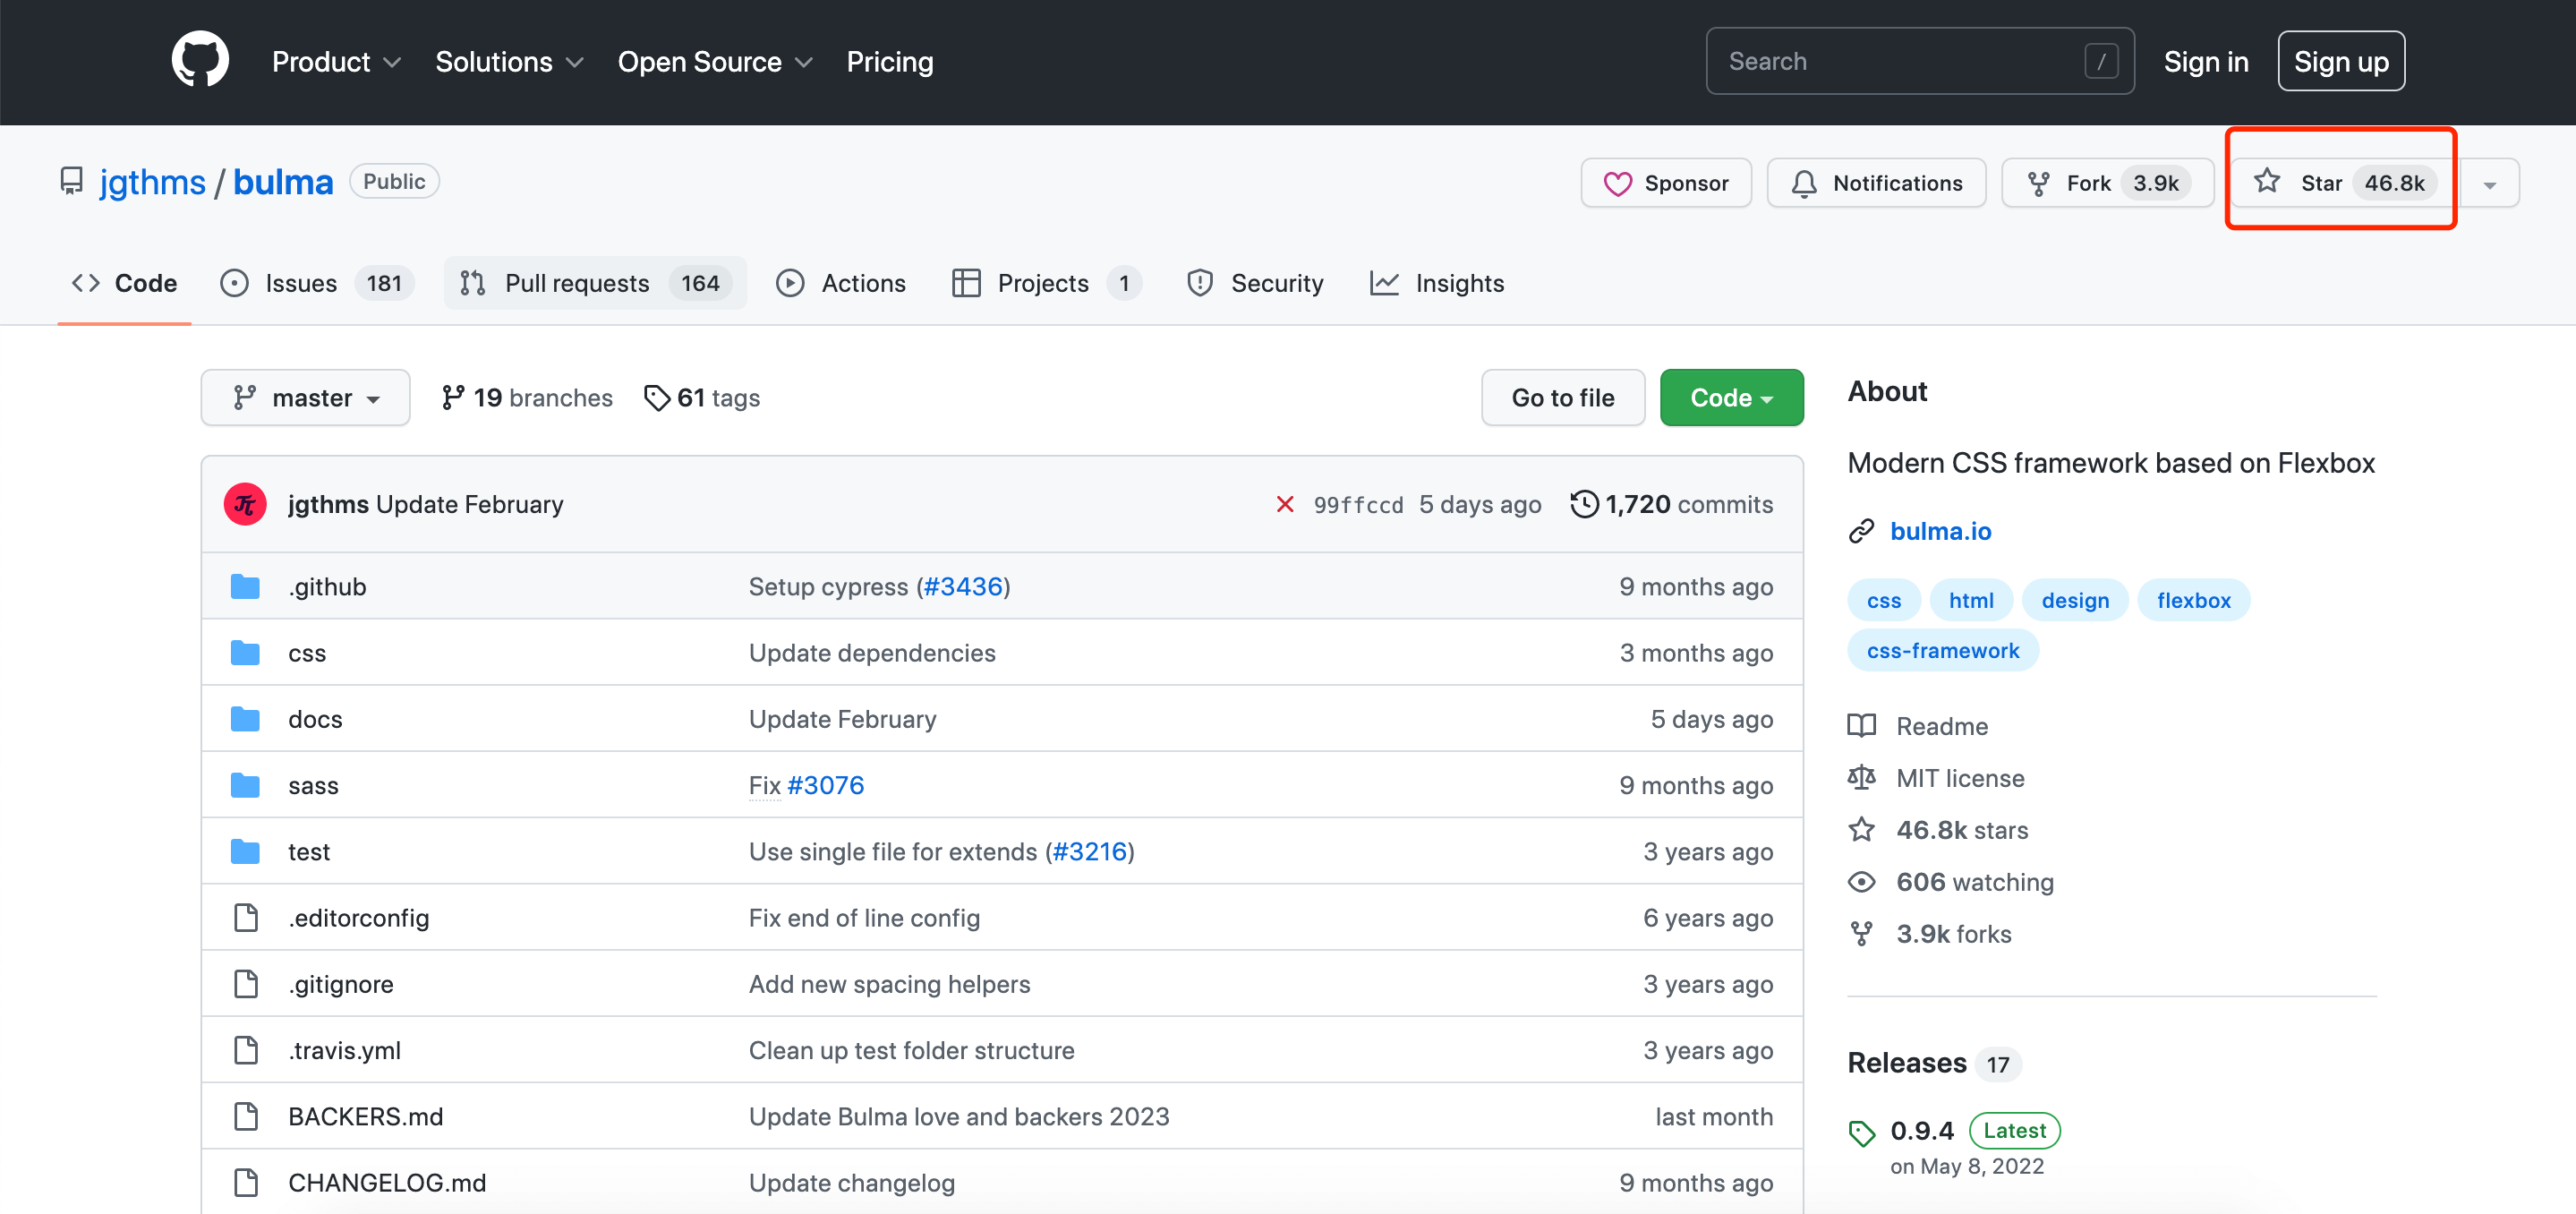Open pull request link #3216
The height and width of the screenshot is (1214, 2576).
tap(1090, 851)
